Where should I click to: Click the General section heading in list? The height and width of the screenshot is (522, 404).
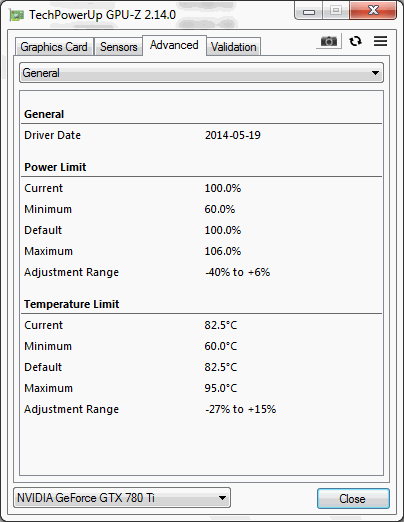tap(44, 114)
